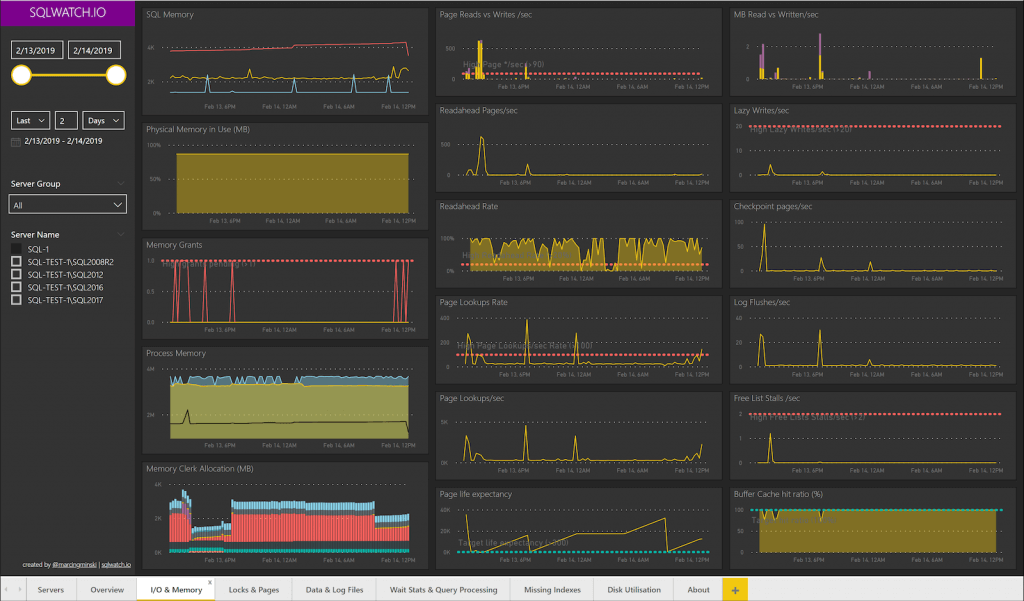Check the SQL-1 server checkbox
The image size is (1024, 601).
pyautogui.click(x=15, y=246)
